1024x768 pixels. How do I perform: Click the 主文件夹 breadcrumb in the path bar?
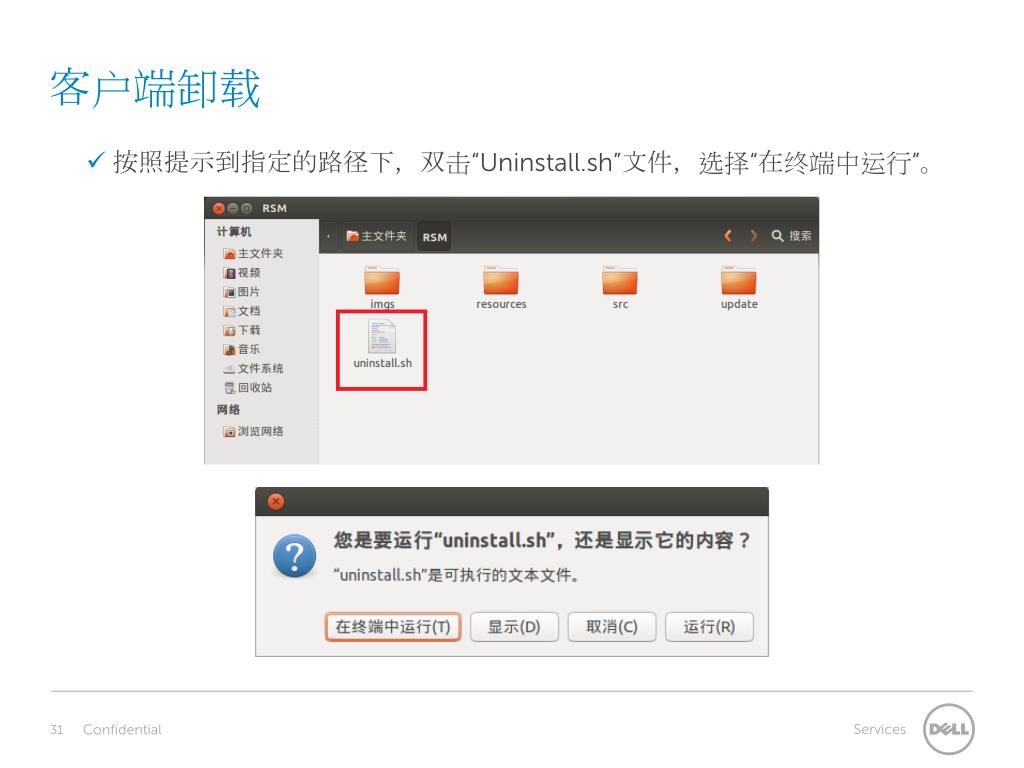pyautogui.click(x=377, y=236)
